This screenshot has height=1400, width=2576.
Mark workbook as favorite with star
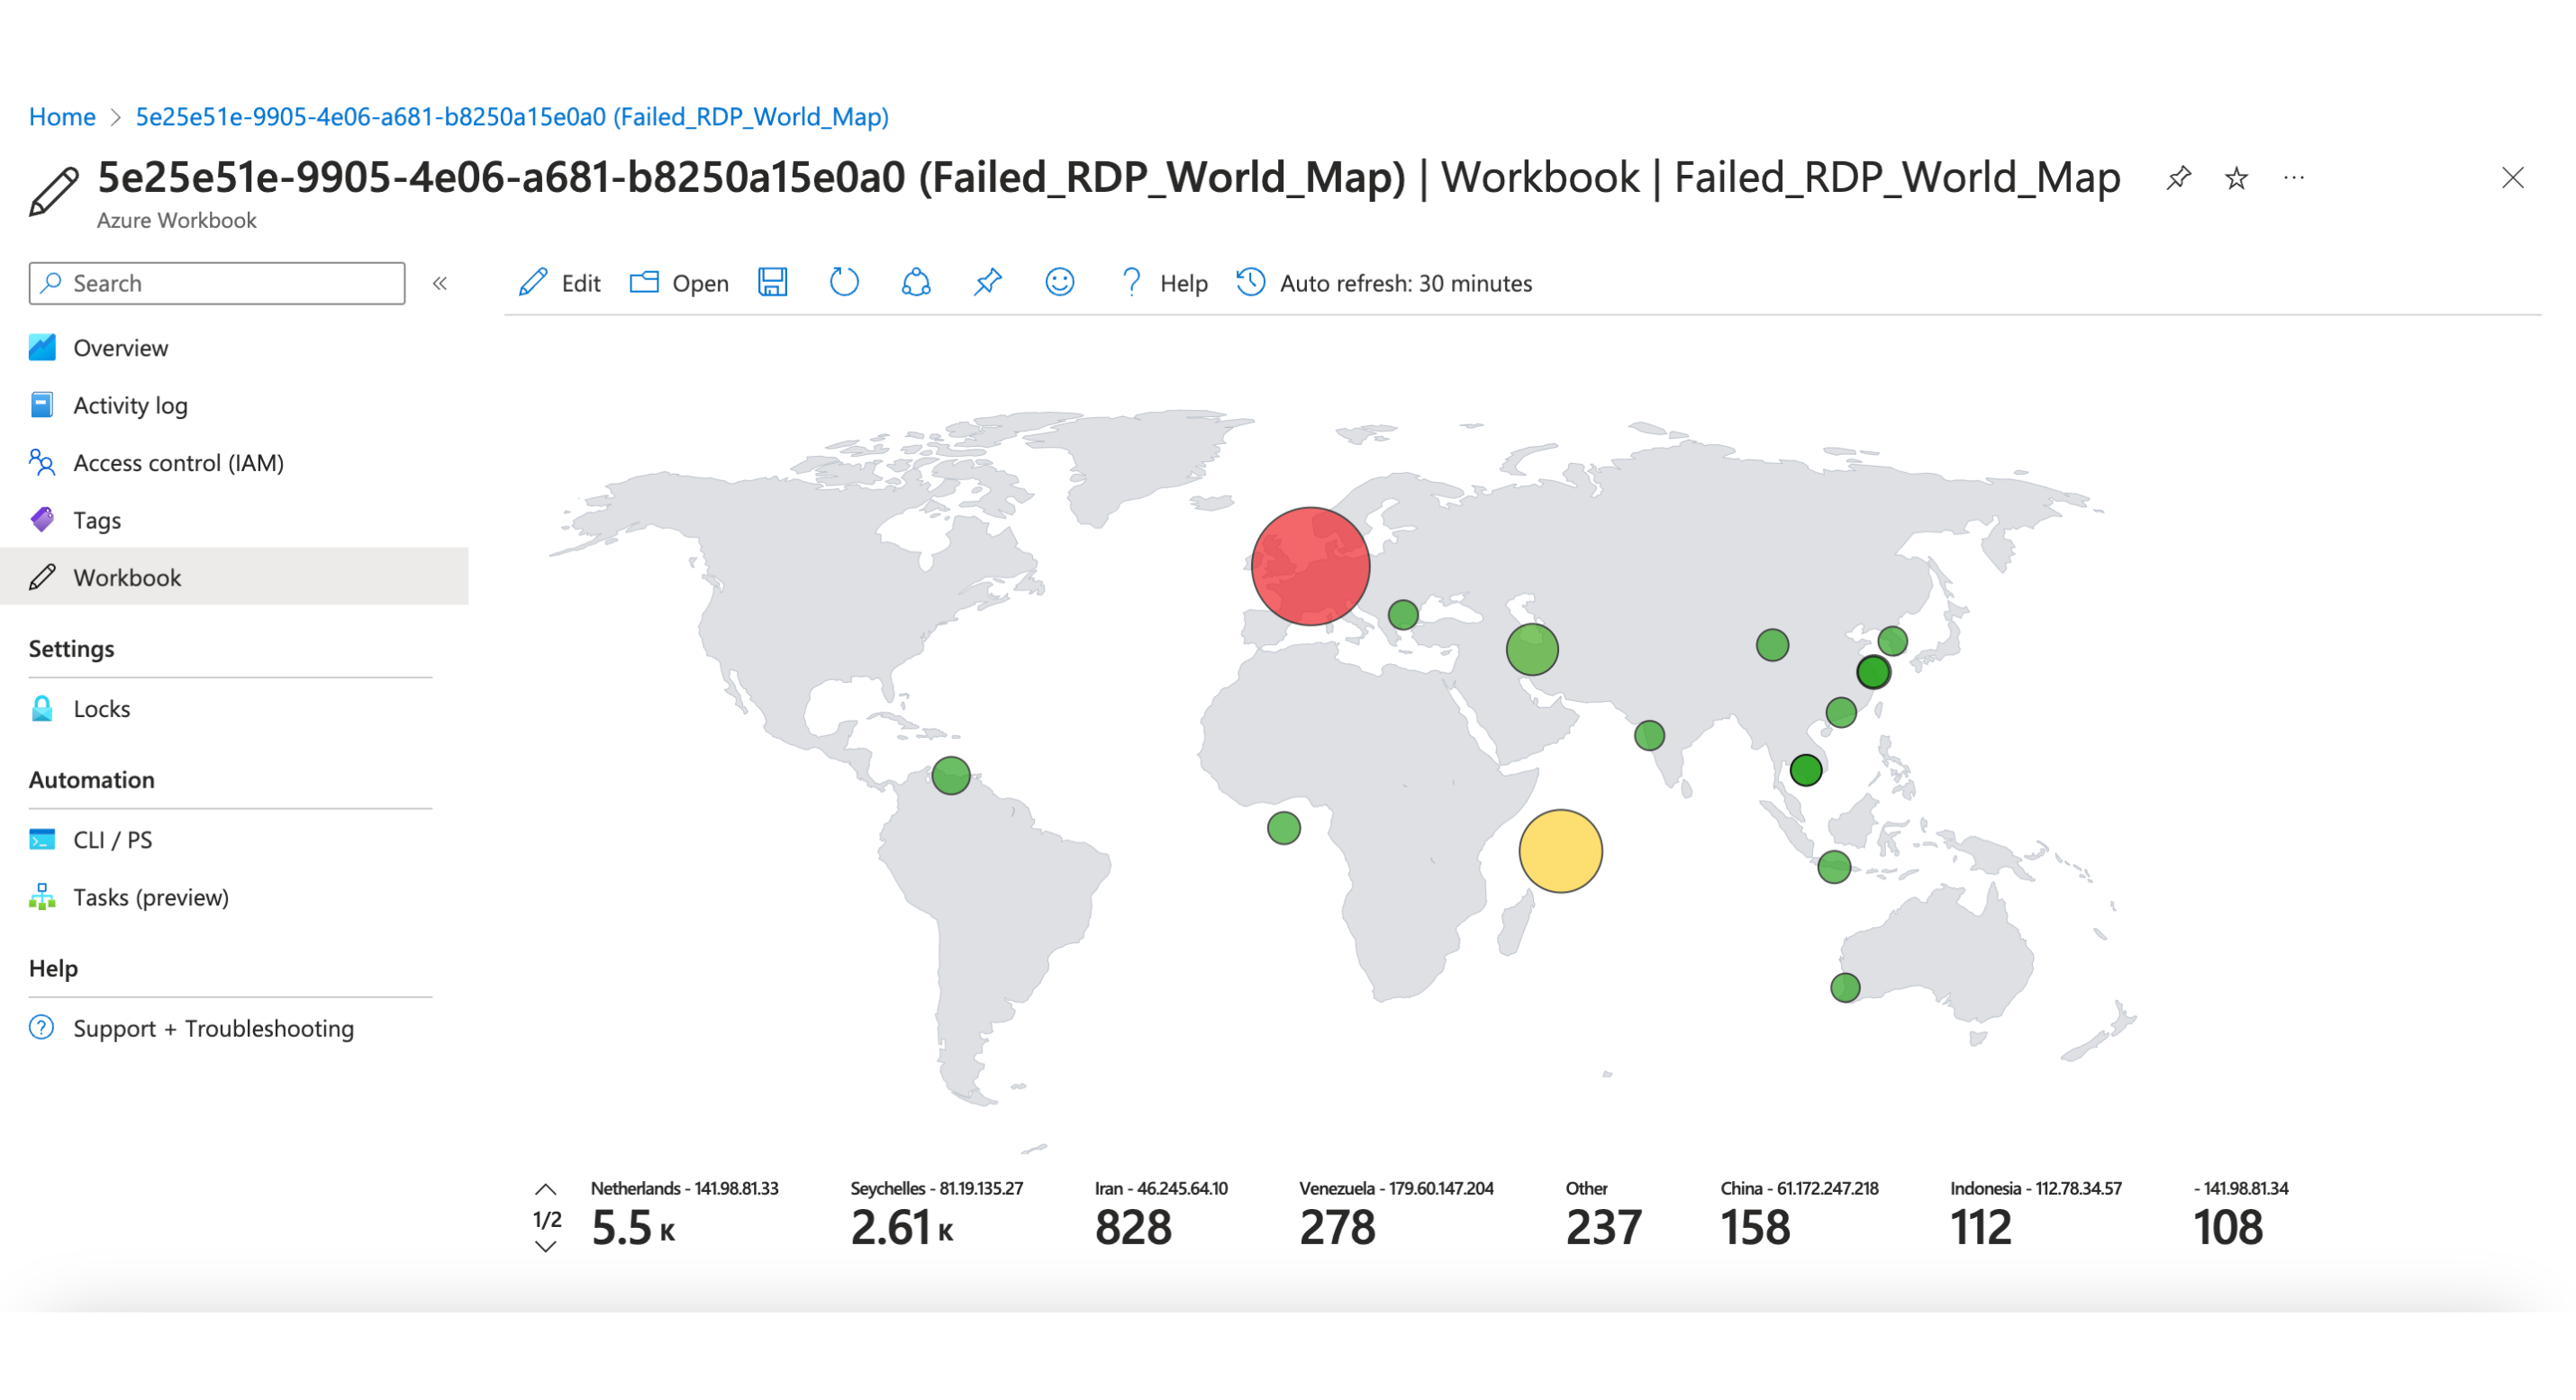(2236, 178)
